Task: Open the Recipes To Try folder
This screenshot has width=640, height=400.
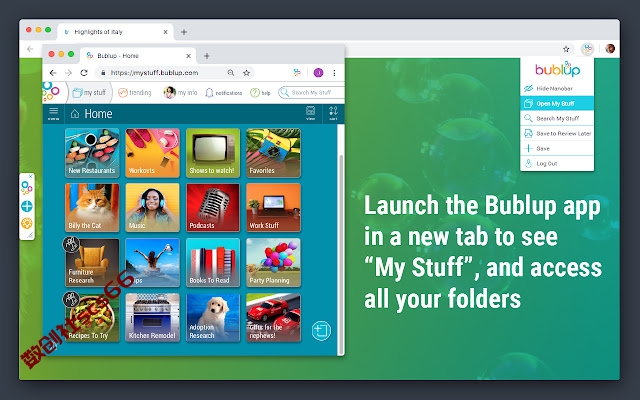Action: point(92,318)
